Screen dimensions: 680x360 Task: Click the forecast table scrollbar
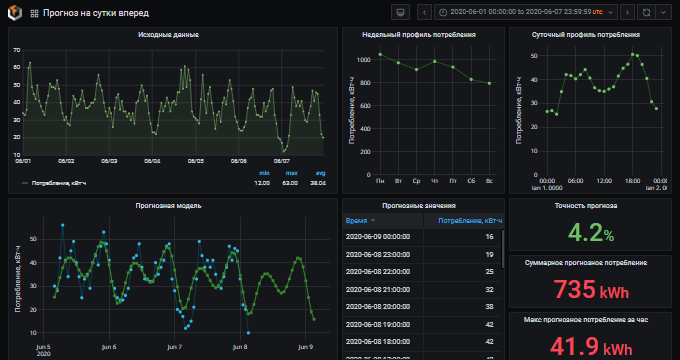pos(503,249)
